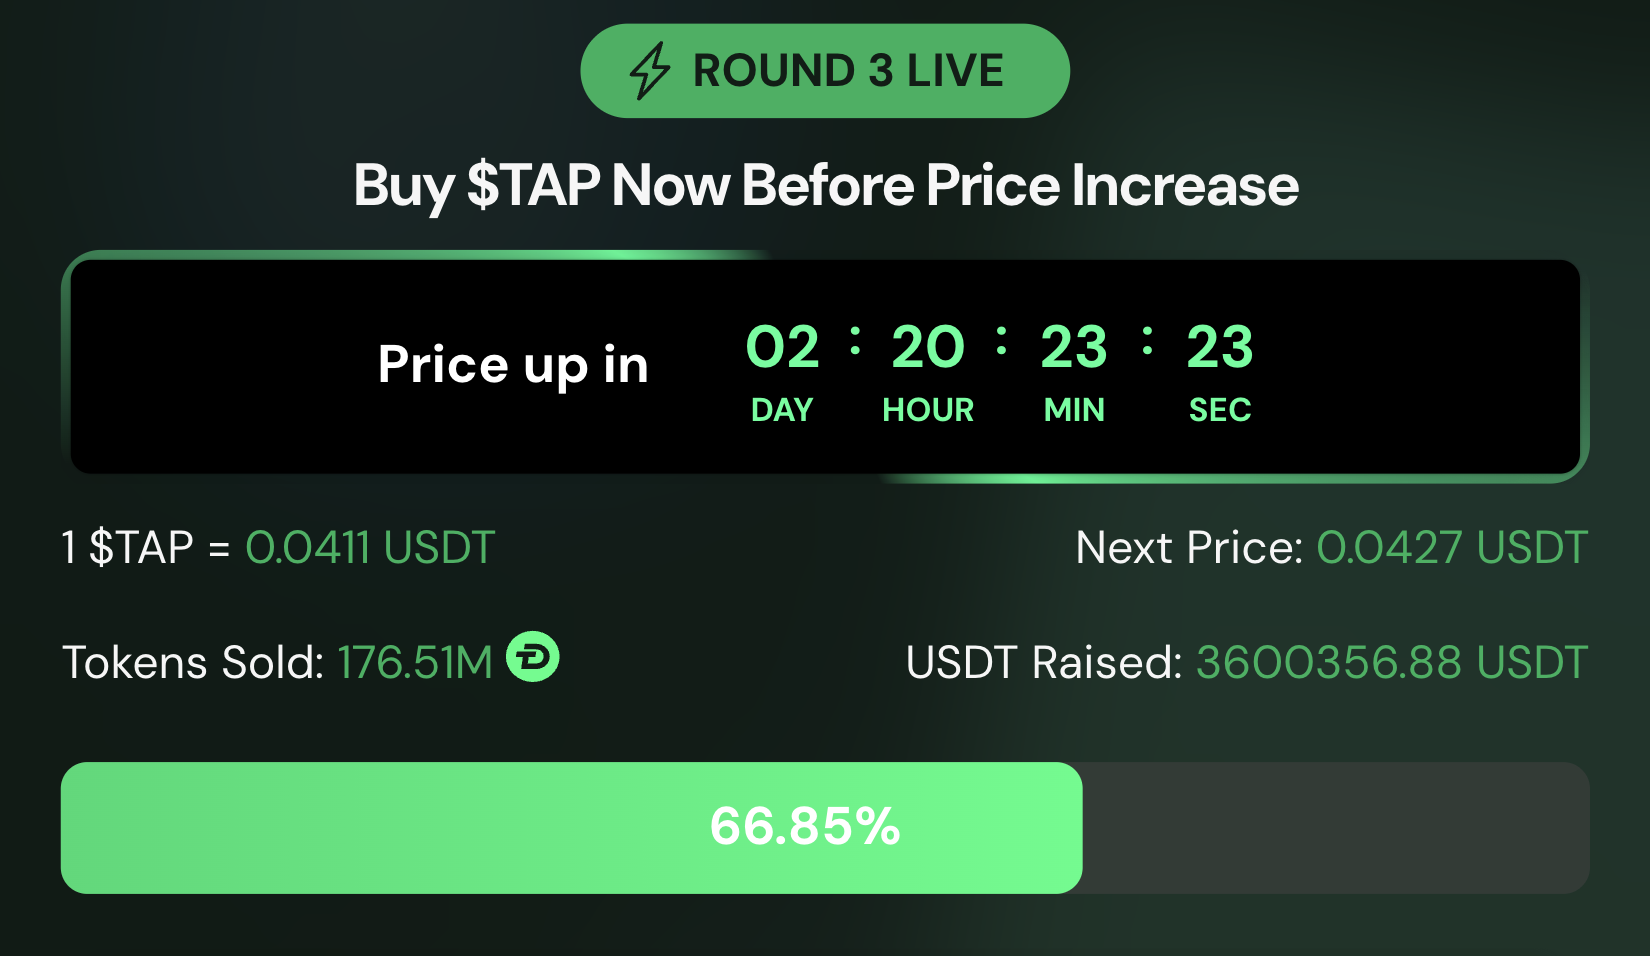
Task: Select the 20 hours countdown value
Action: pyautogui.click(x=928, y=348)
